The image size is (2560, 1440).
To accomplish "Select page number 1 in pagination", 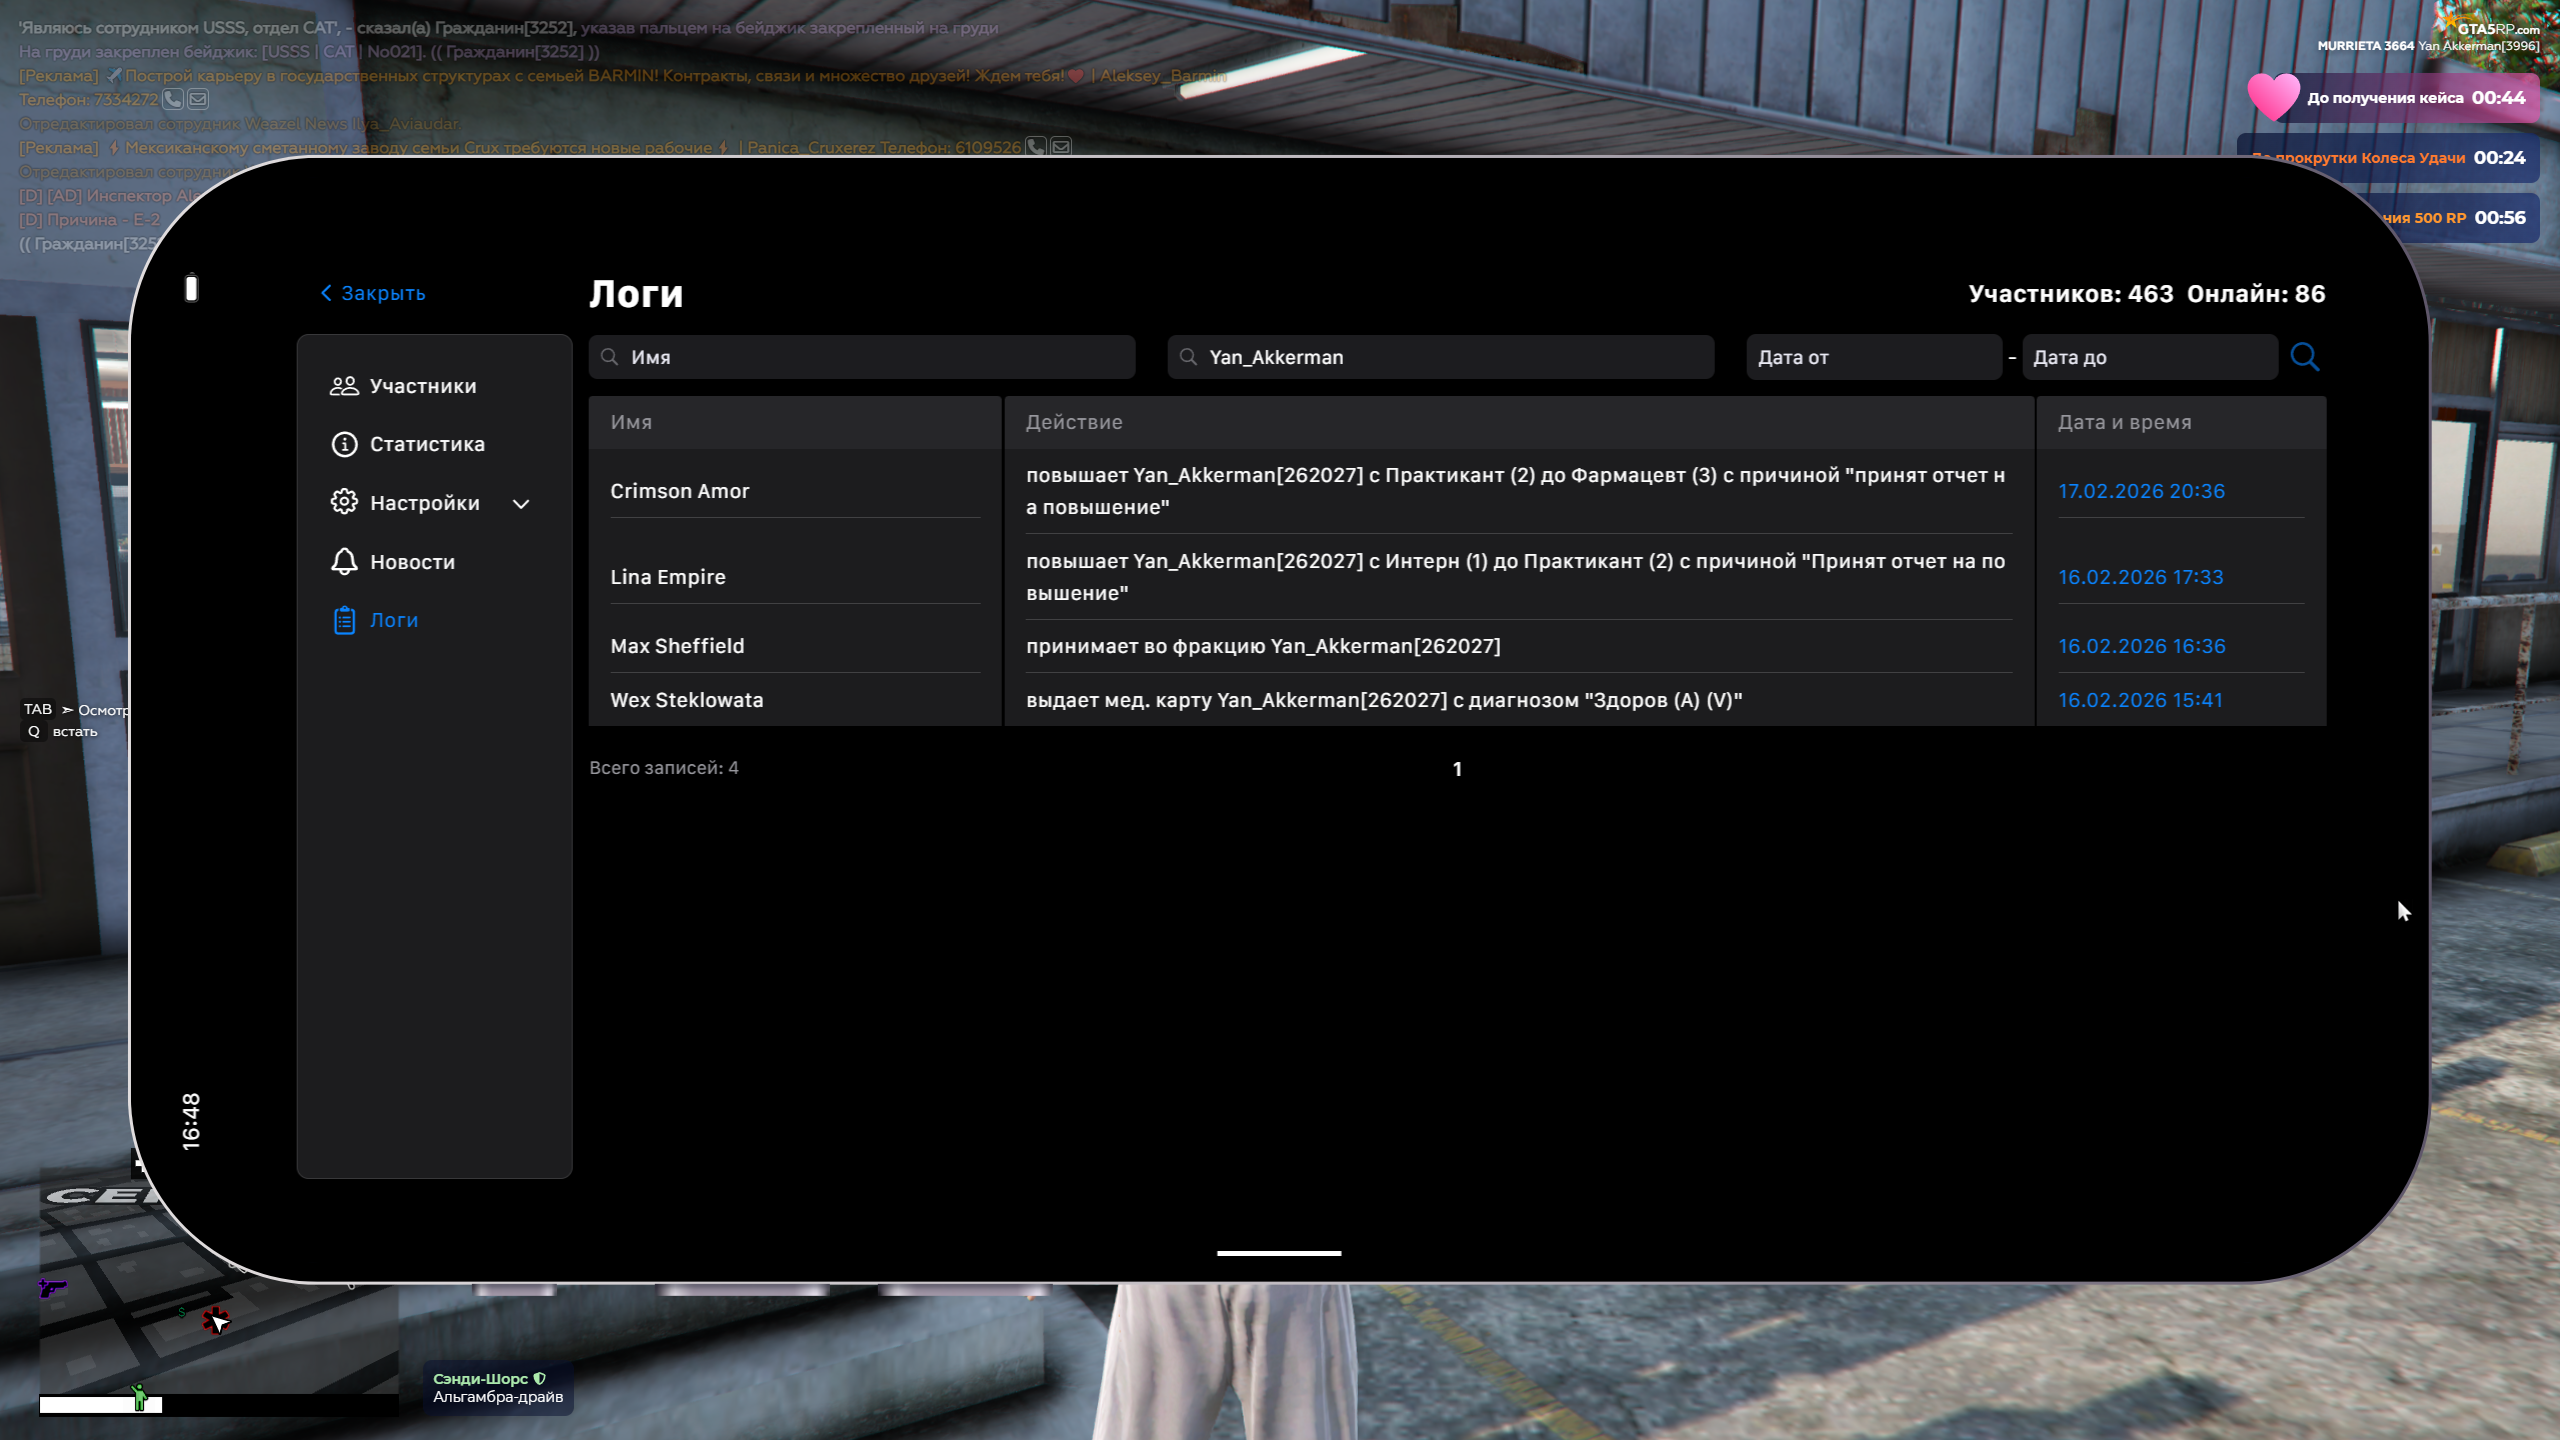I will pos(1457,769).
